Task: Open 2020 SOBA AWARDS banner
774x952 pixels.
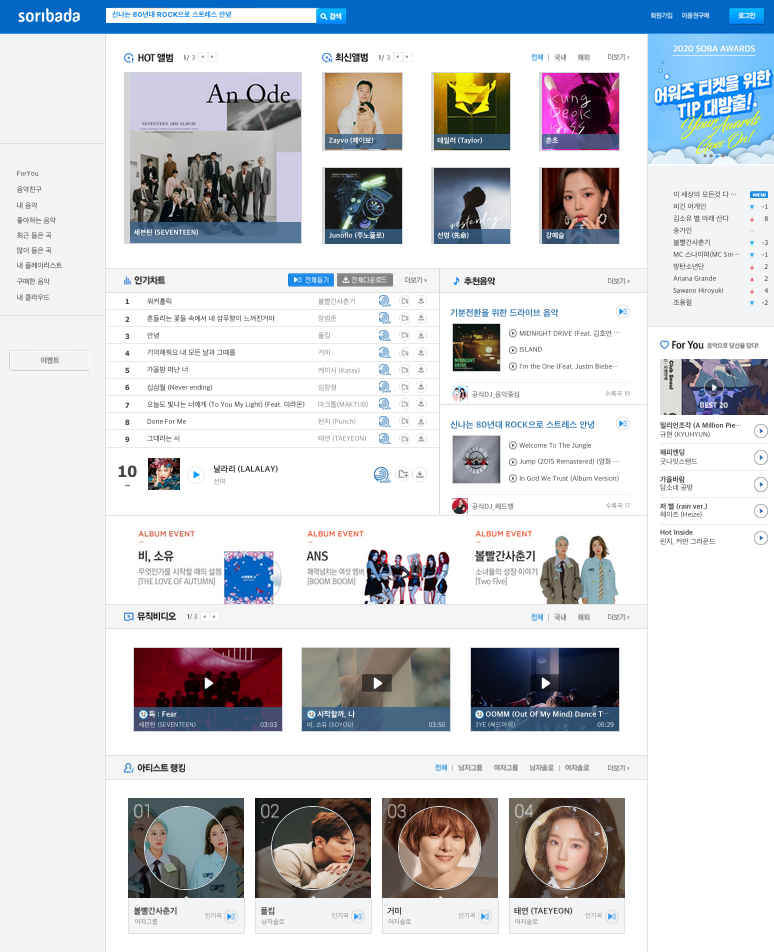Action: coord(711,99)
